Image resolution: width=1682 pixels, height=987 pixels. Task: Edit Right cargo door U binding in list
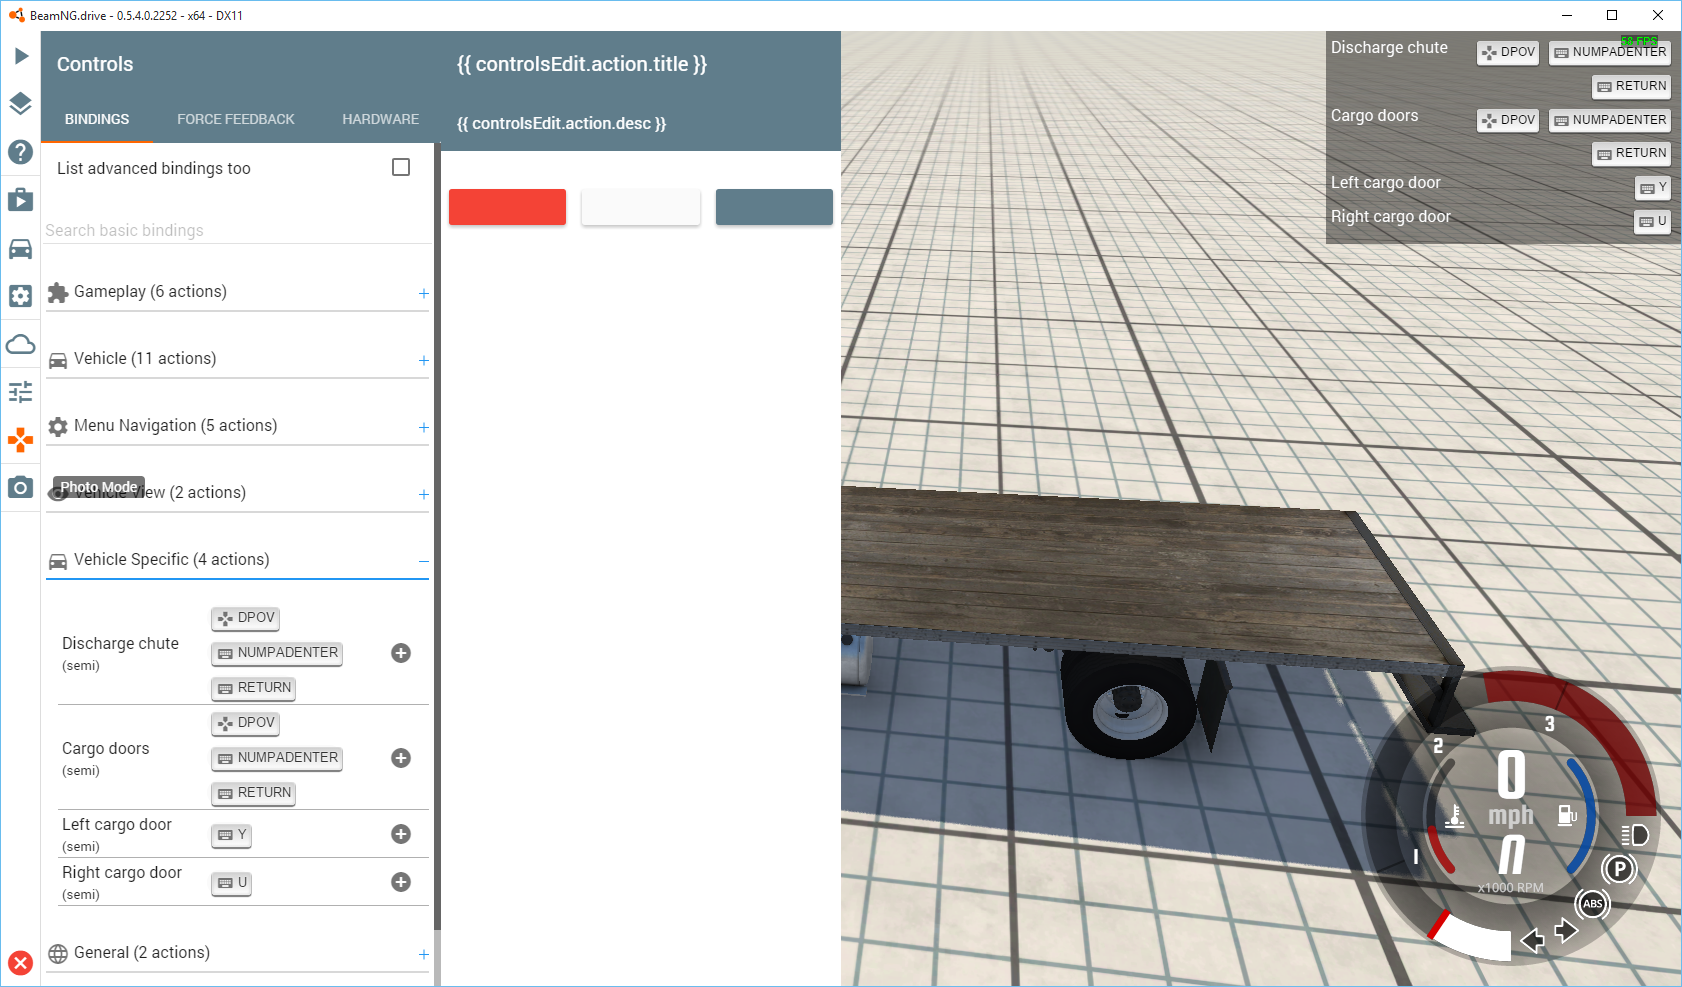pos(231,883)
